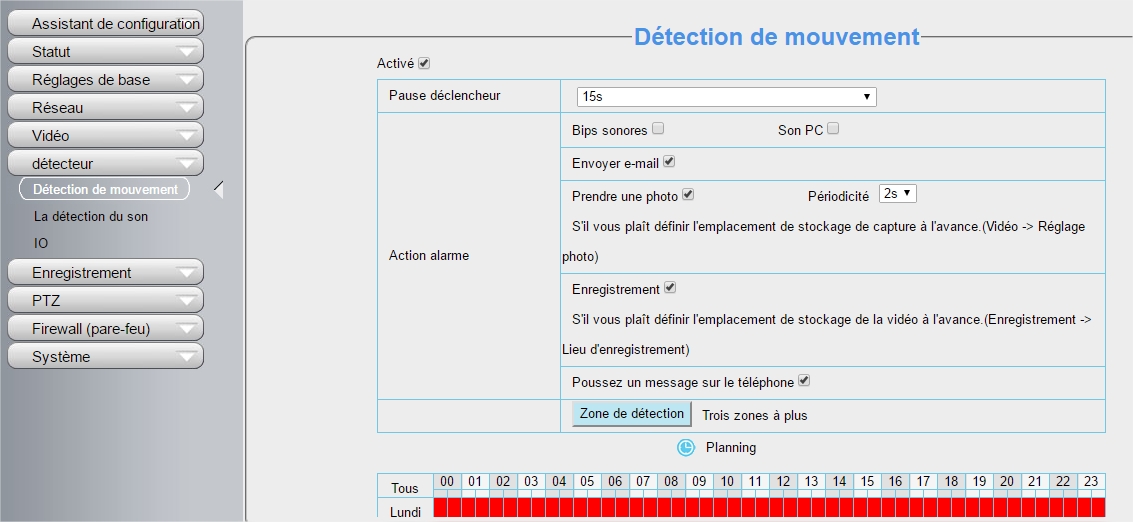The width and height of the screenshot is (1133, 522).
Task: Click the Périodicité label
Action: (838, 196)
